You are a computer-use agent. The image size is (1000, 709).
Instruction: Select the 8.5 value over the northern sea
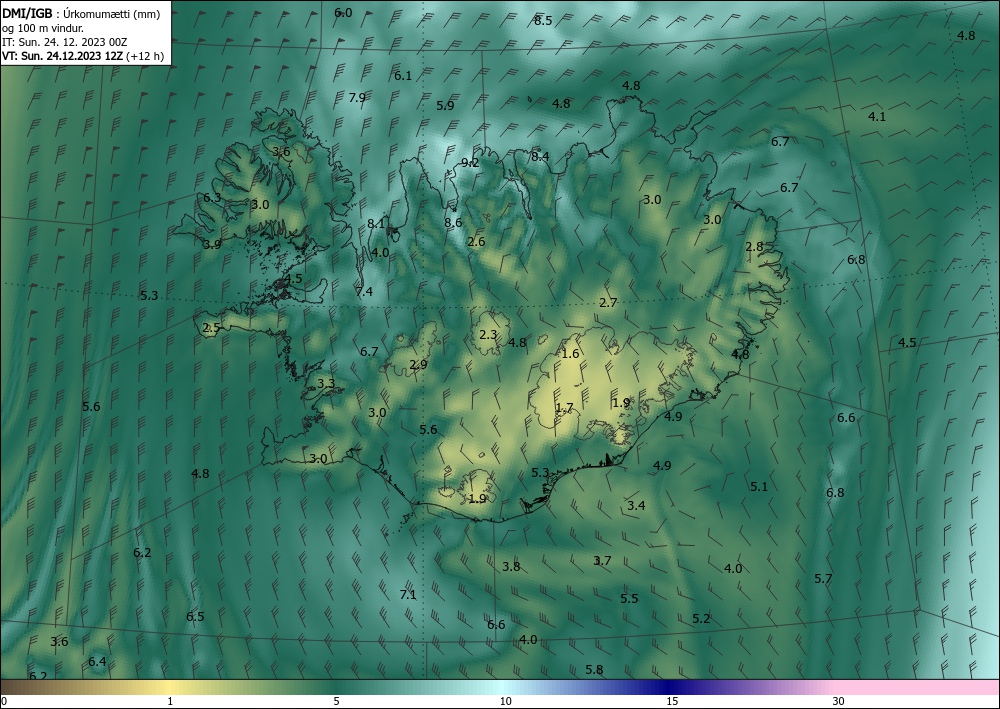pos(543,21)
